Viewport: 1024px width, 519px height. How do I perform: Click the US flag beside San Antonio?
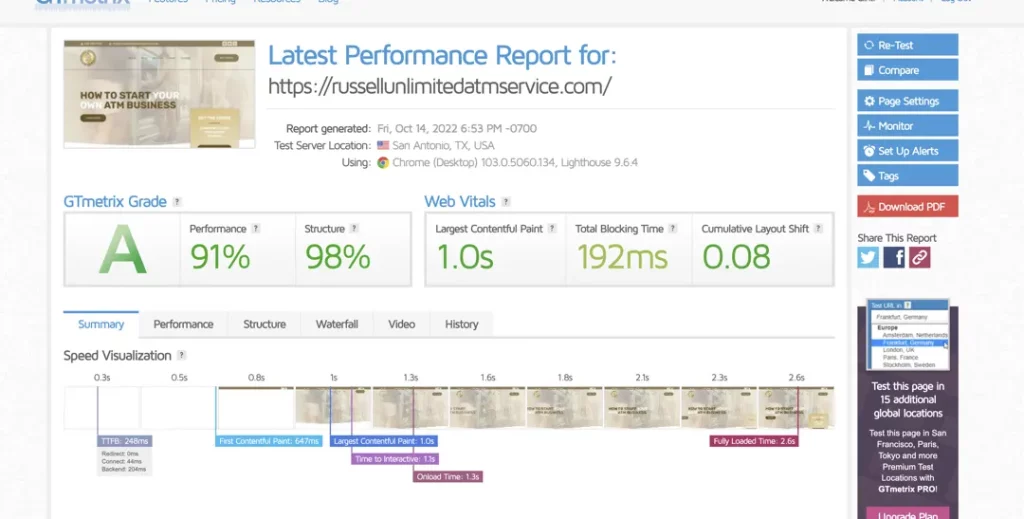click(x=383, y=146)
